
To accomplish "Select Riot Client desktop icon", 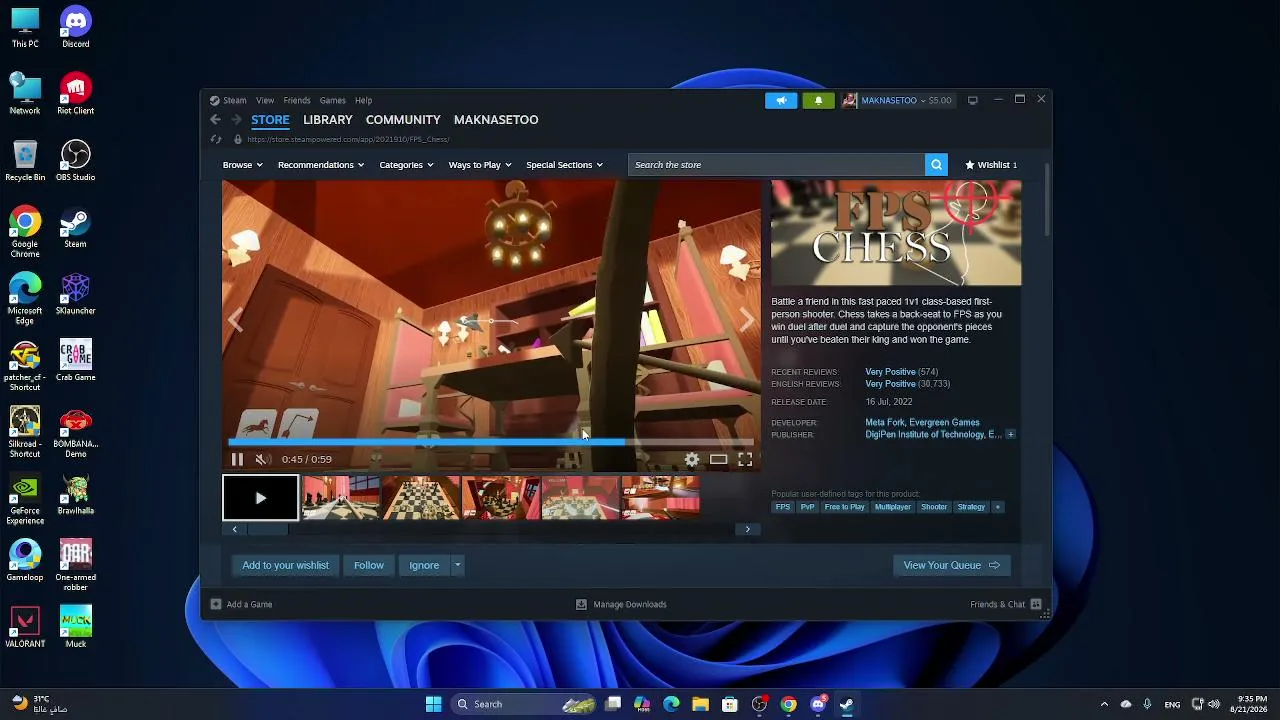I will (x=75, y=94).
